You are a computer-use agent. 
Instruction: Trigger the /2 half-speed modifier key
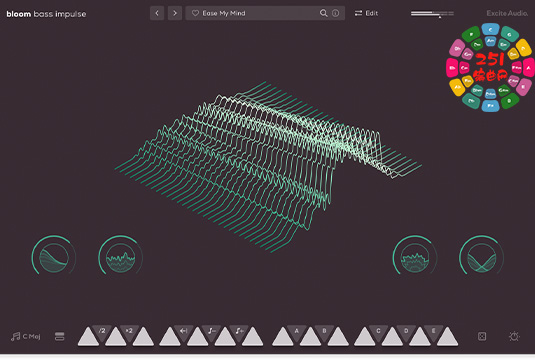tap(102, 331)
